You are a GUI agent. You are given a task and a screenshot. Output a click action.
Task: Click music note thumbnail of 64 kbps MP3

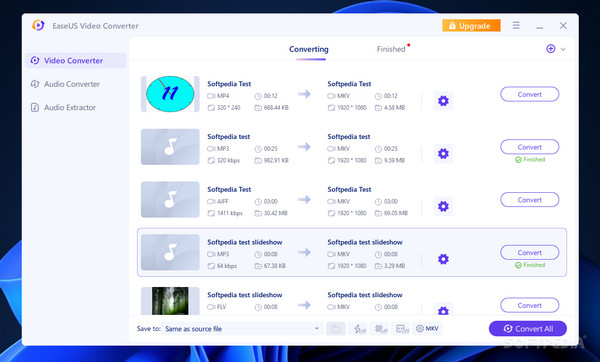click(170, 252)
